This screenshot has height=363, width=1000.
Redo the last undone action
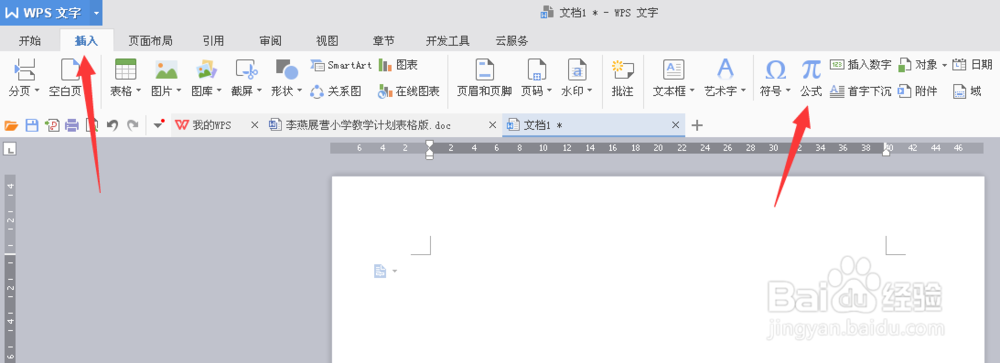[x=133, y=126]
